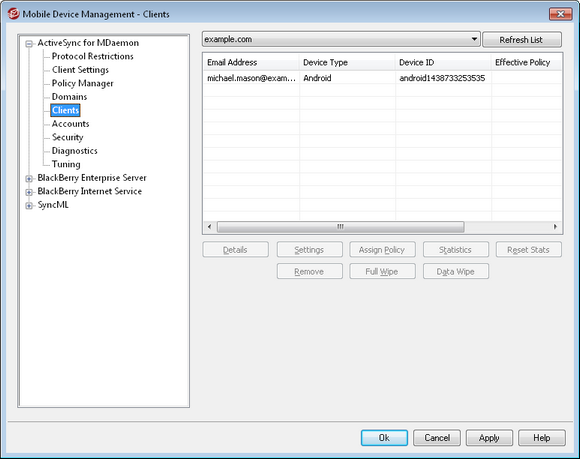580x459 pixels.
Task: Click the Refresh List button
Action: click(522, 40)
